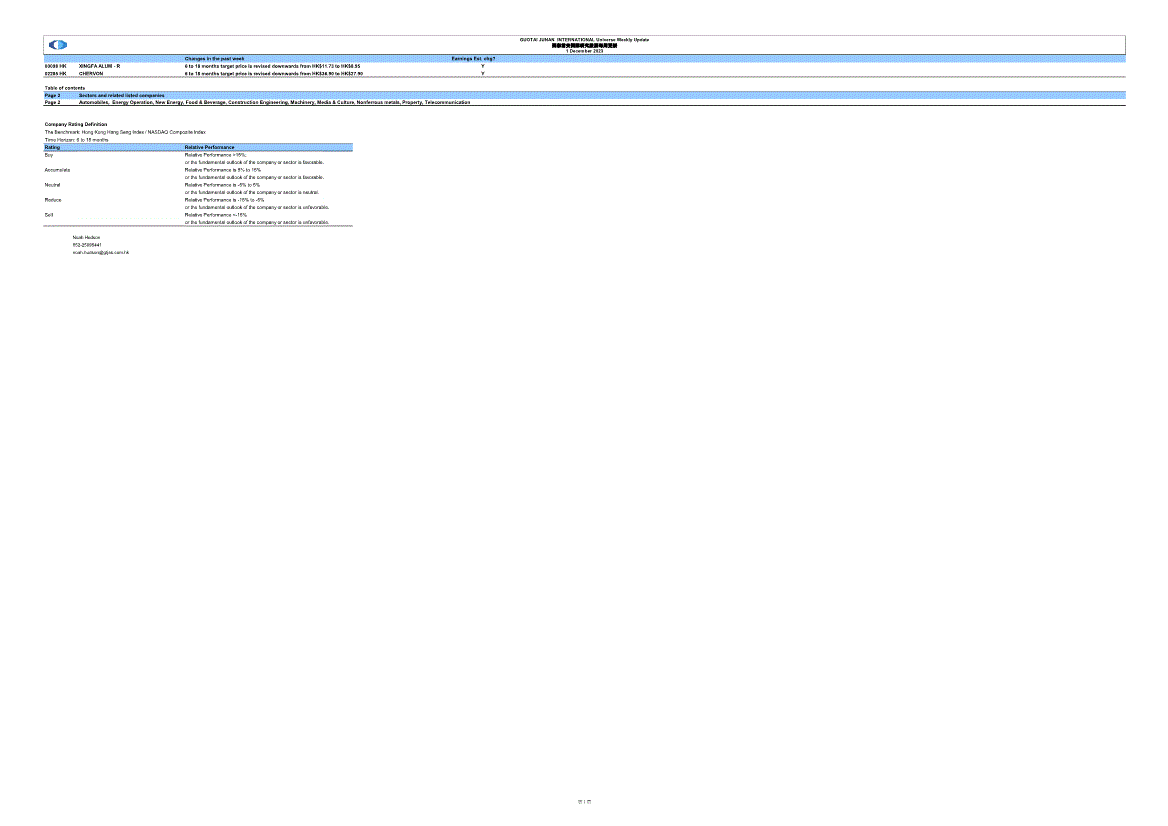This screenshot has height=826, width=1168.
Task: Select the 'Sell' rating label
Action: point(48,215)
